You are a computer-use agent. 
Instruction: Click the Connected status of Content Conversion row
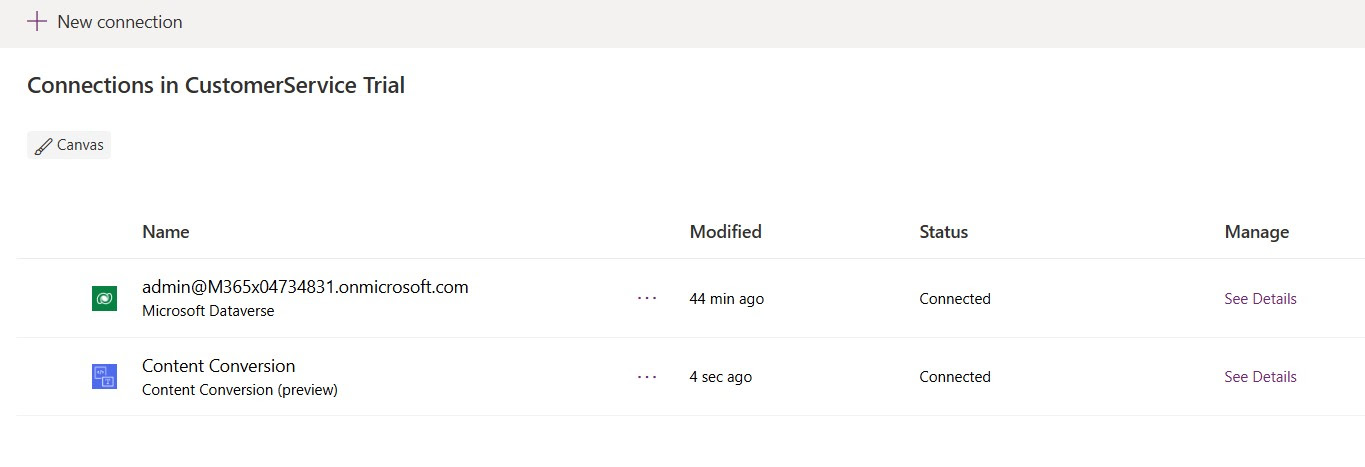[x=955, y=377]
